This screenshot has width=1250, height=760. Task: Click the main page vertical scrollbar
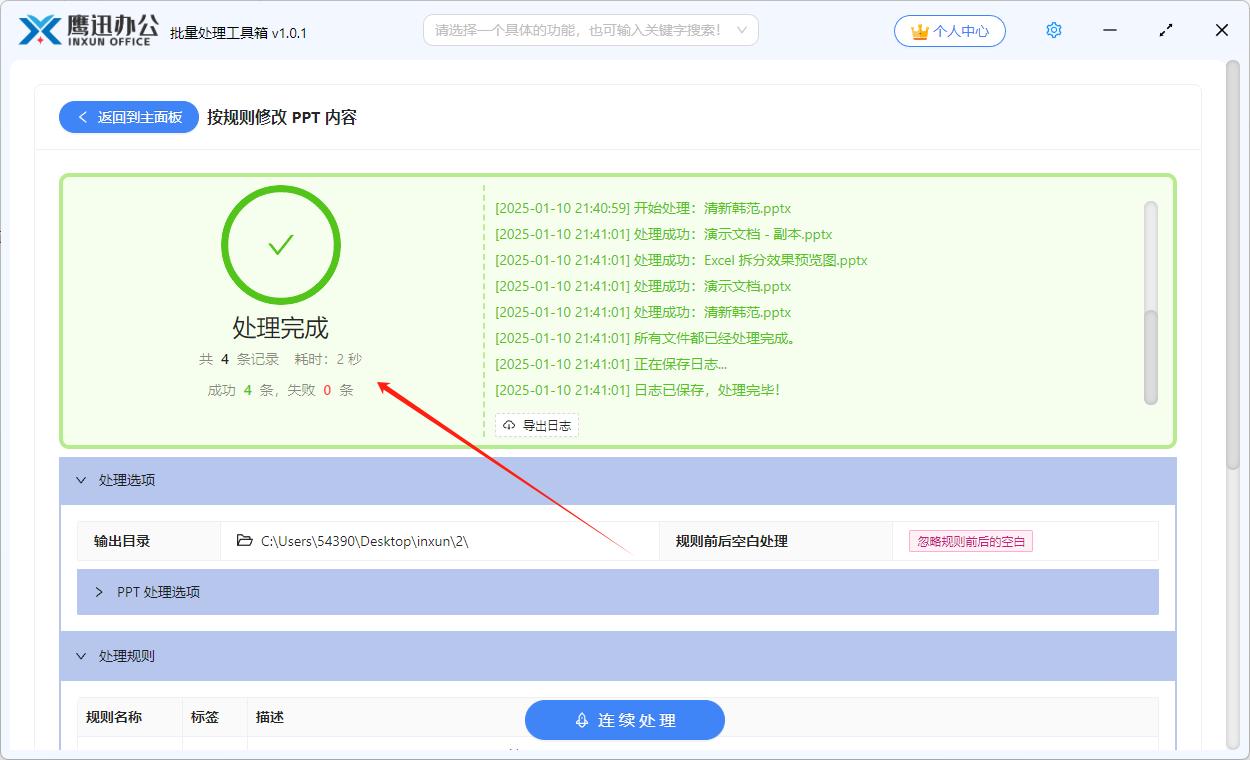[1233, 260]
